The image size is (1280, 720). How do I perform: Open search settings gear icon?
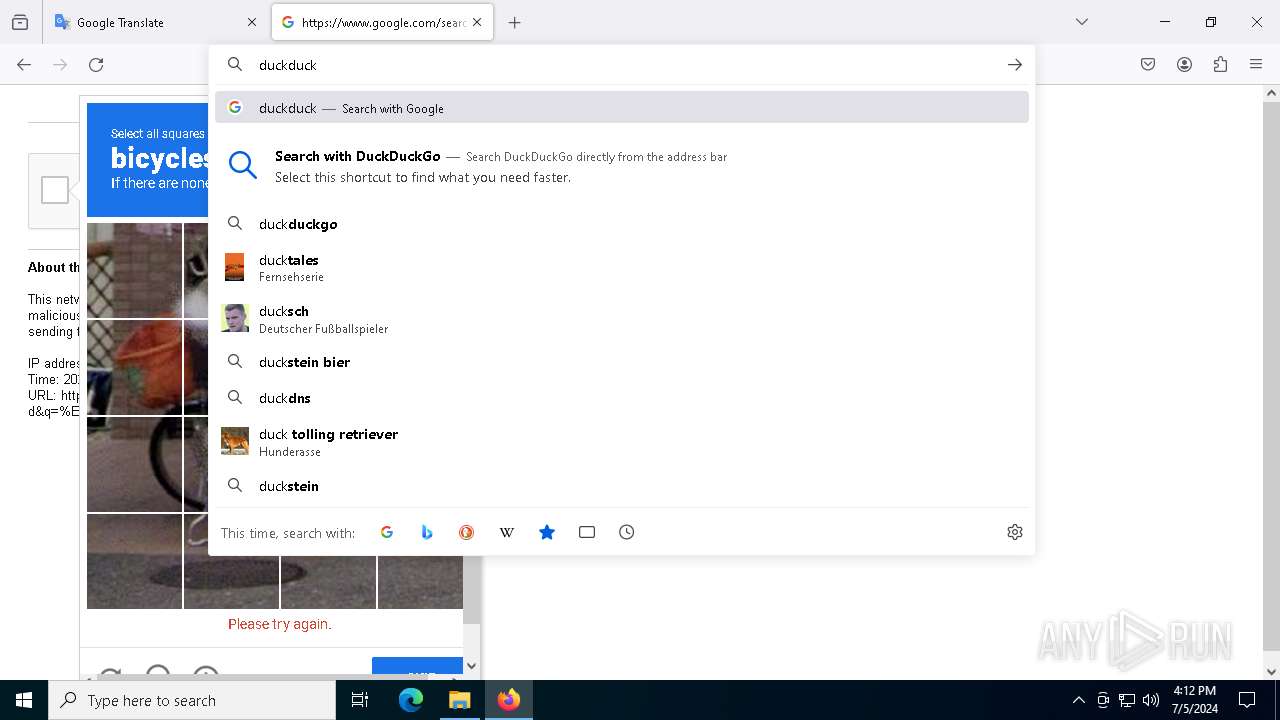1015,532
